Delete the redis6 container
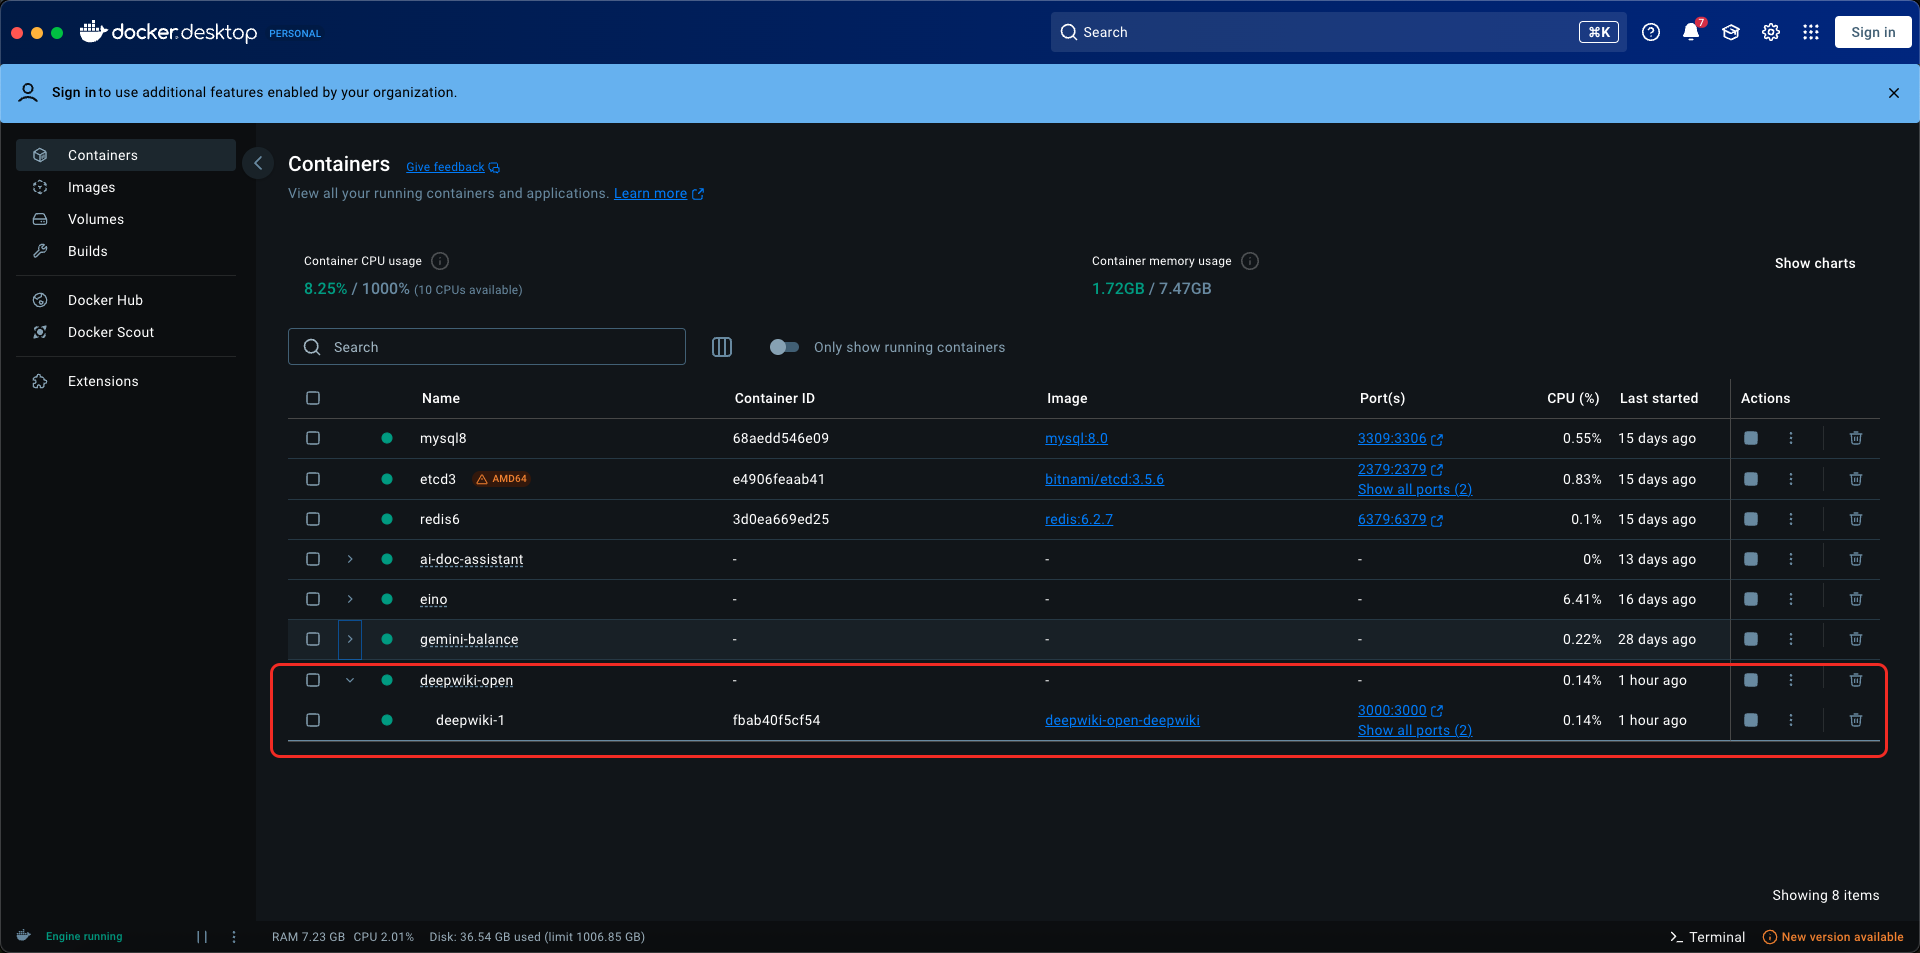Image resolution: width=1920 pixels, height=953 pixels. (x=1856, y=519)
